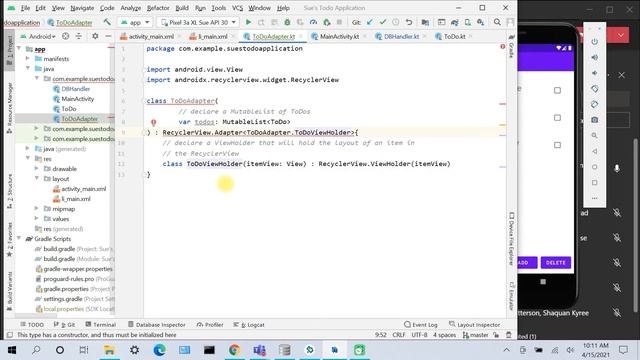Click the build hammer icon

pyautogui.click(x=107, y=22)
